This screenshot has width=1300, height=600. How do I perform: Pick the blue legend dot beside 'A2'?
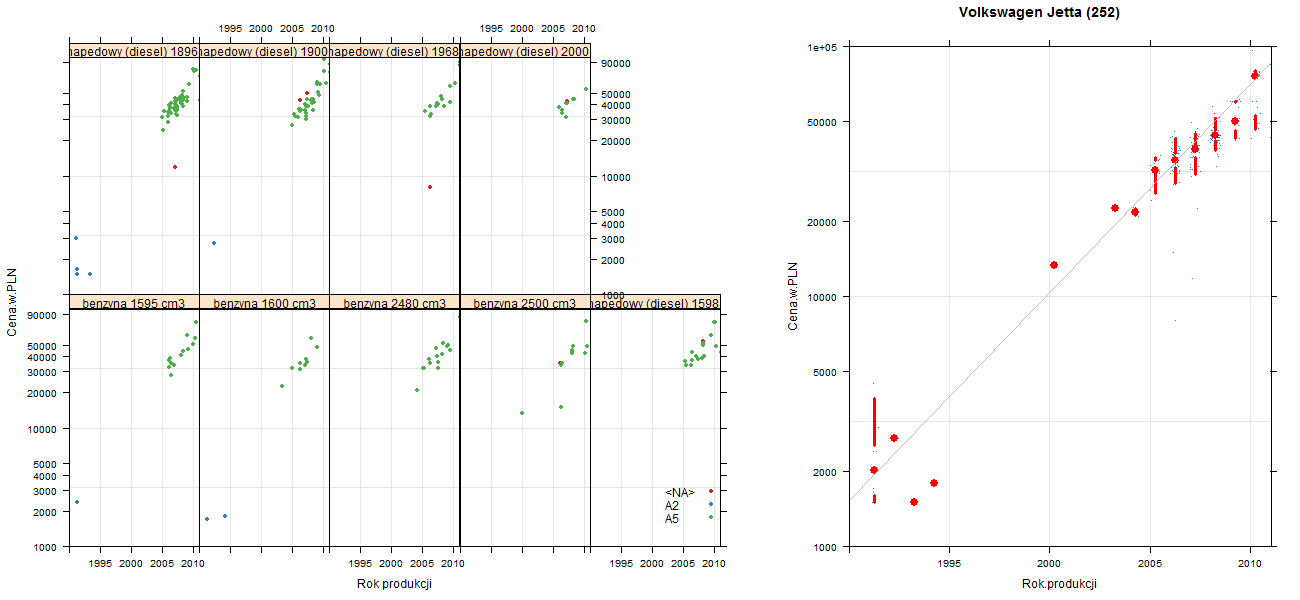[711, 504]
